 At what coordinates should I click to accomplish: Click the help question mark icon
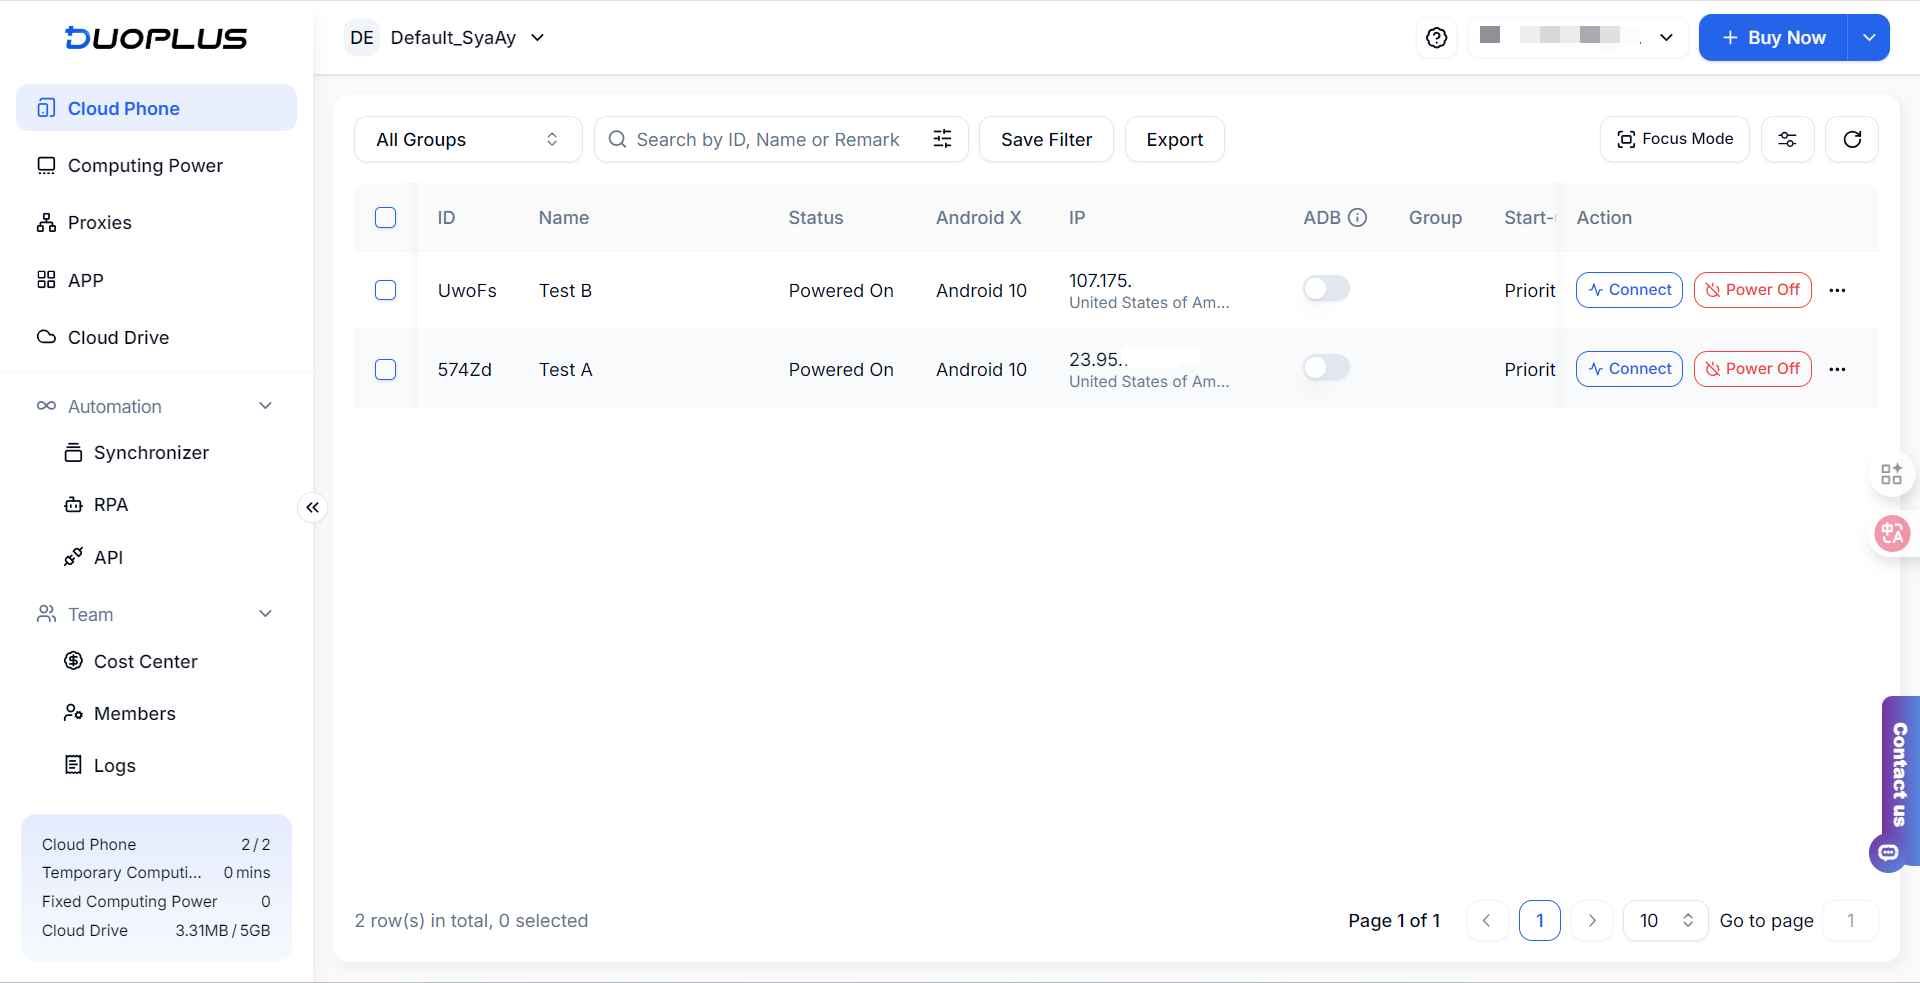pos(1436,38)
